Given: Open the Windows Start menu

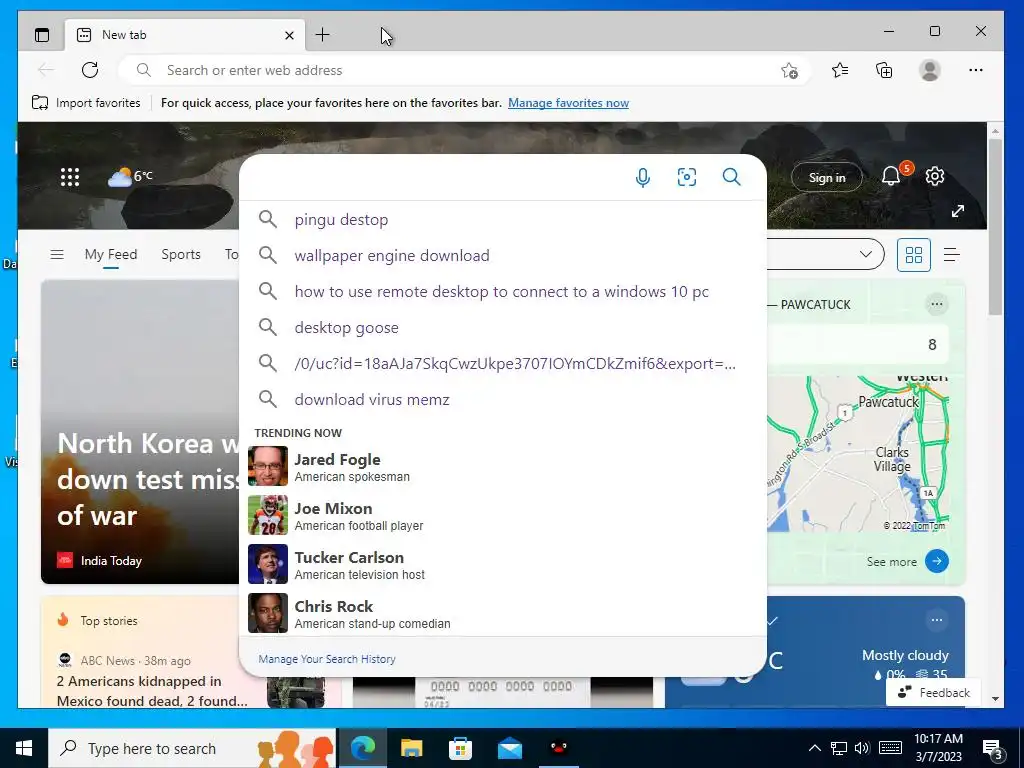Looking at the screenshot, I should click(x=24, y=748).
